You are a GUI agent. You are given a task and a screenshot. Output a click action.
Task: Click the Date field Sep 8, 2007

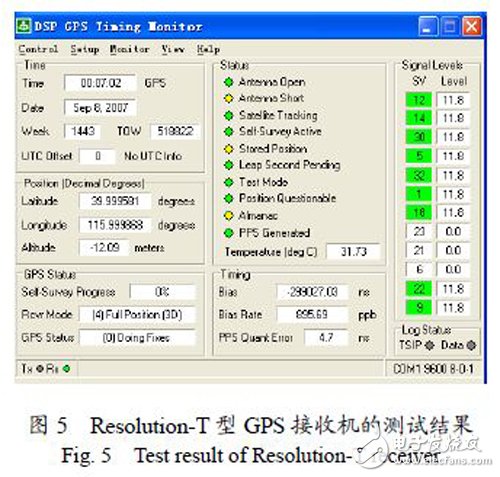tap(100, 108)
